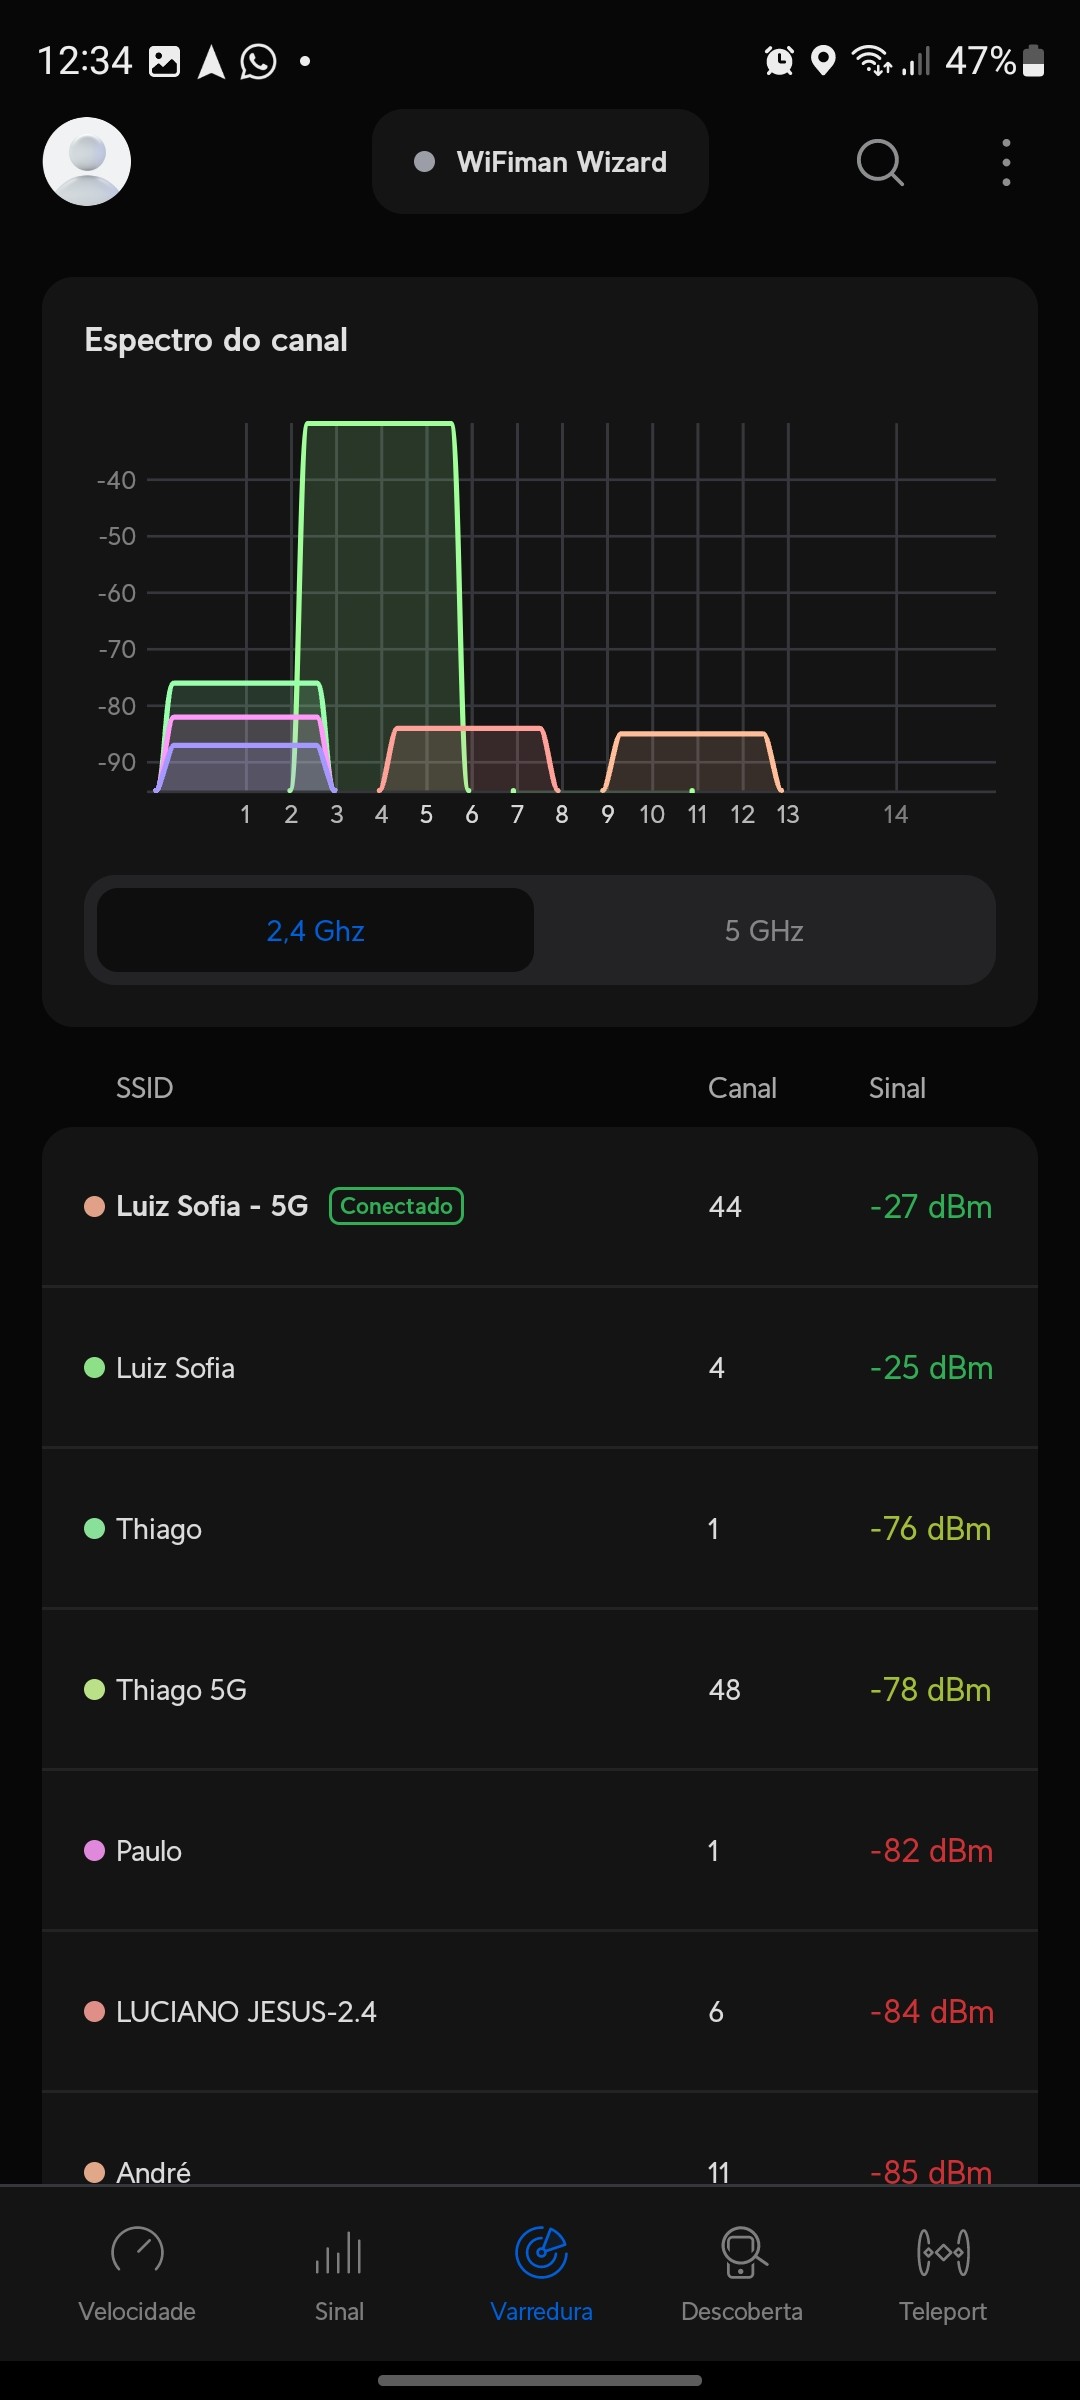1080x2400 pixels.
Task: Tap the Conectado badge
Action: click(397, 1206)
